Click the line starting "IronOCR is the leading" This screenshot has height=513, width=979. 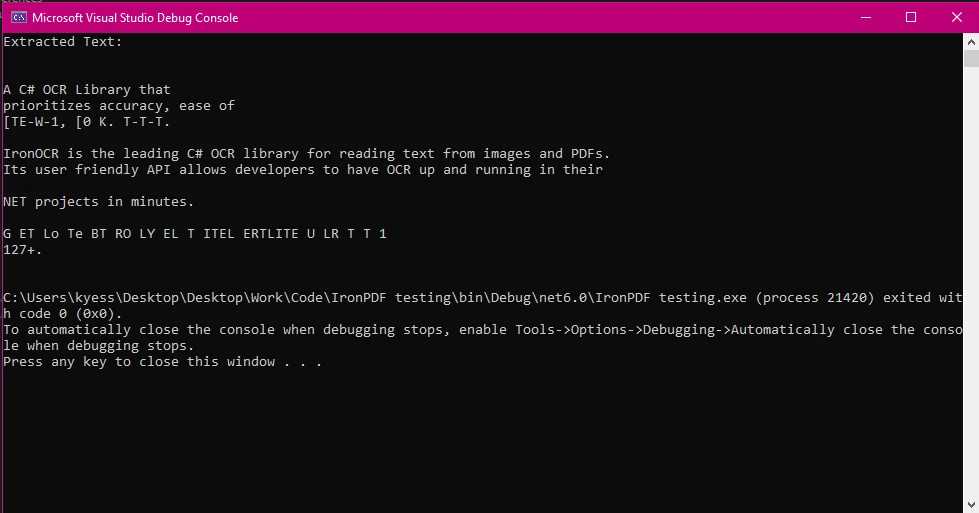(306, 154)
